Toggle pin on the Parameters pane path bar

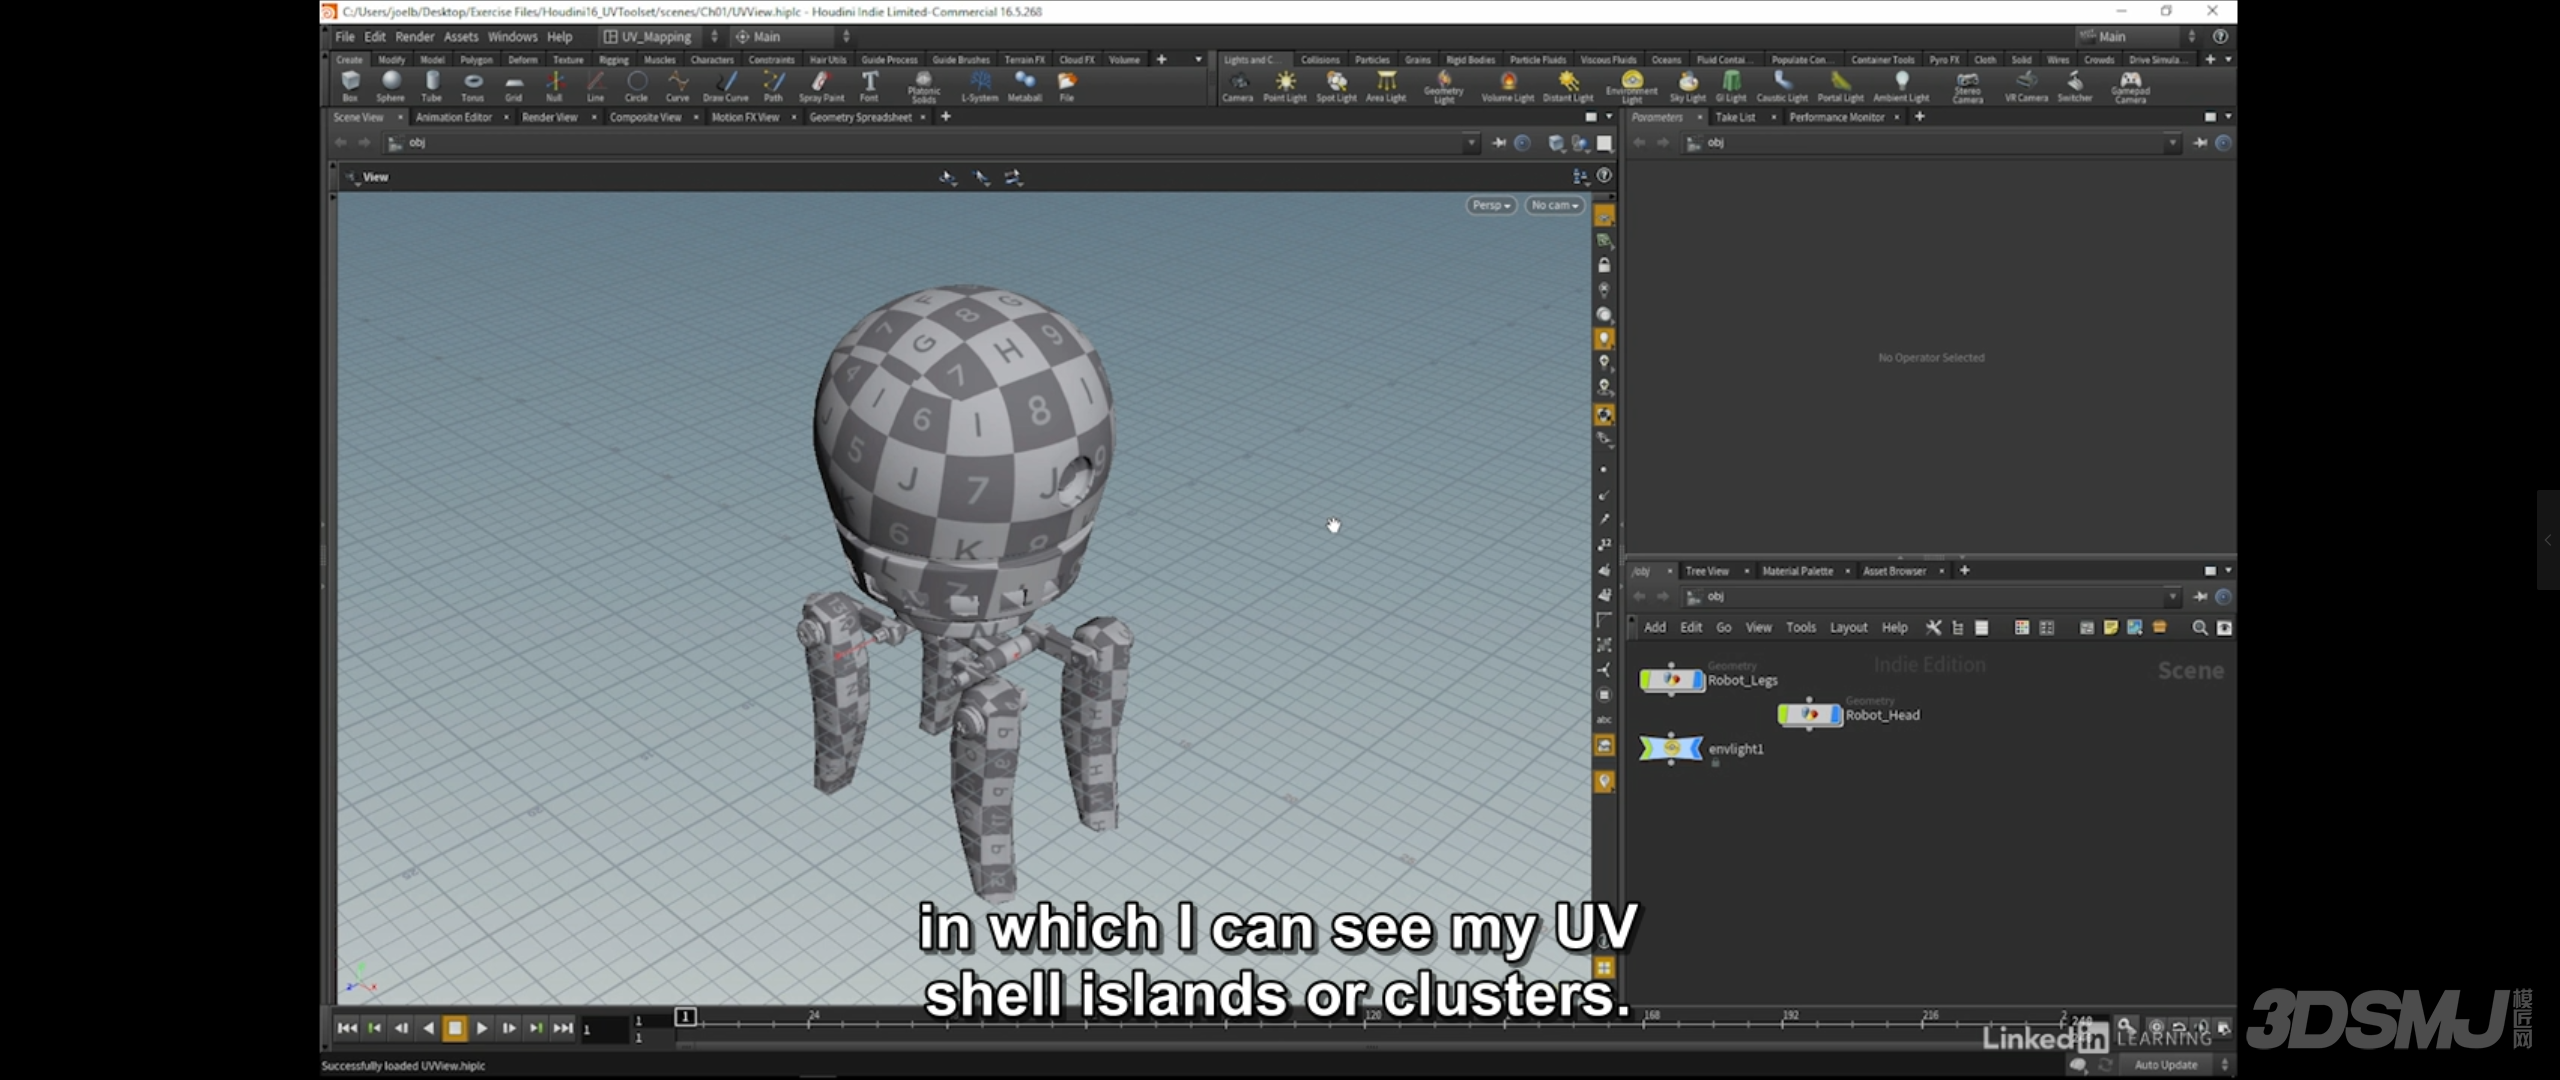point(2200,143)
